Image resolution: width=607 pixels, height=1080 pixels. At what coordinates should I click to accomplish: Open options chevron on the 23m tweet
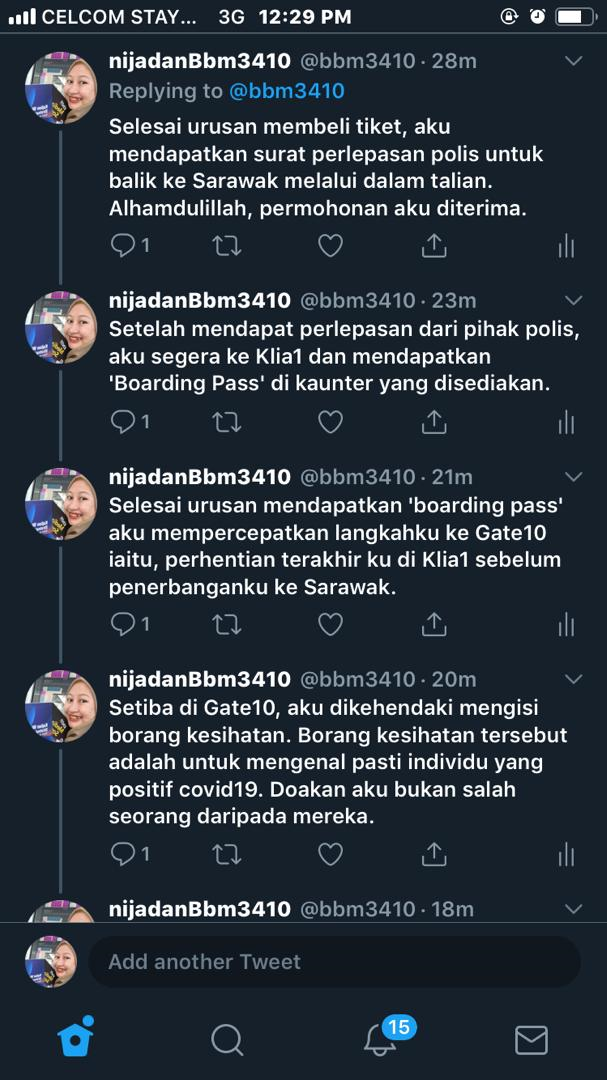573,300
